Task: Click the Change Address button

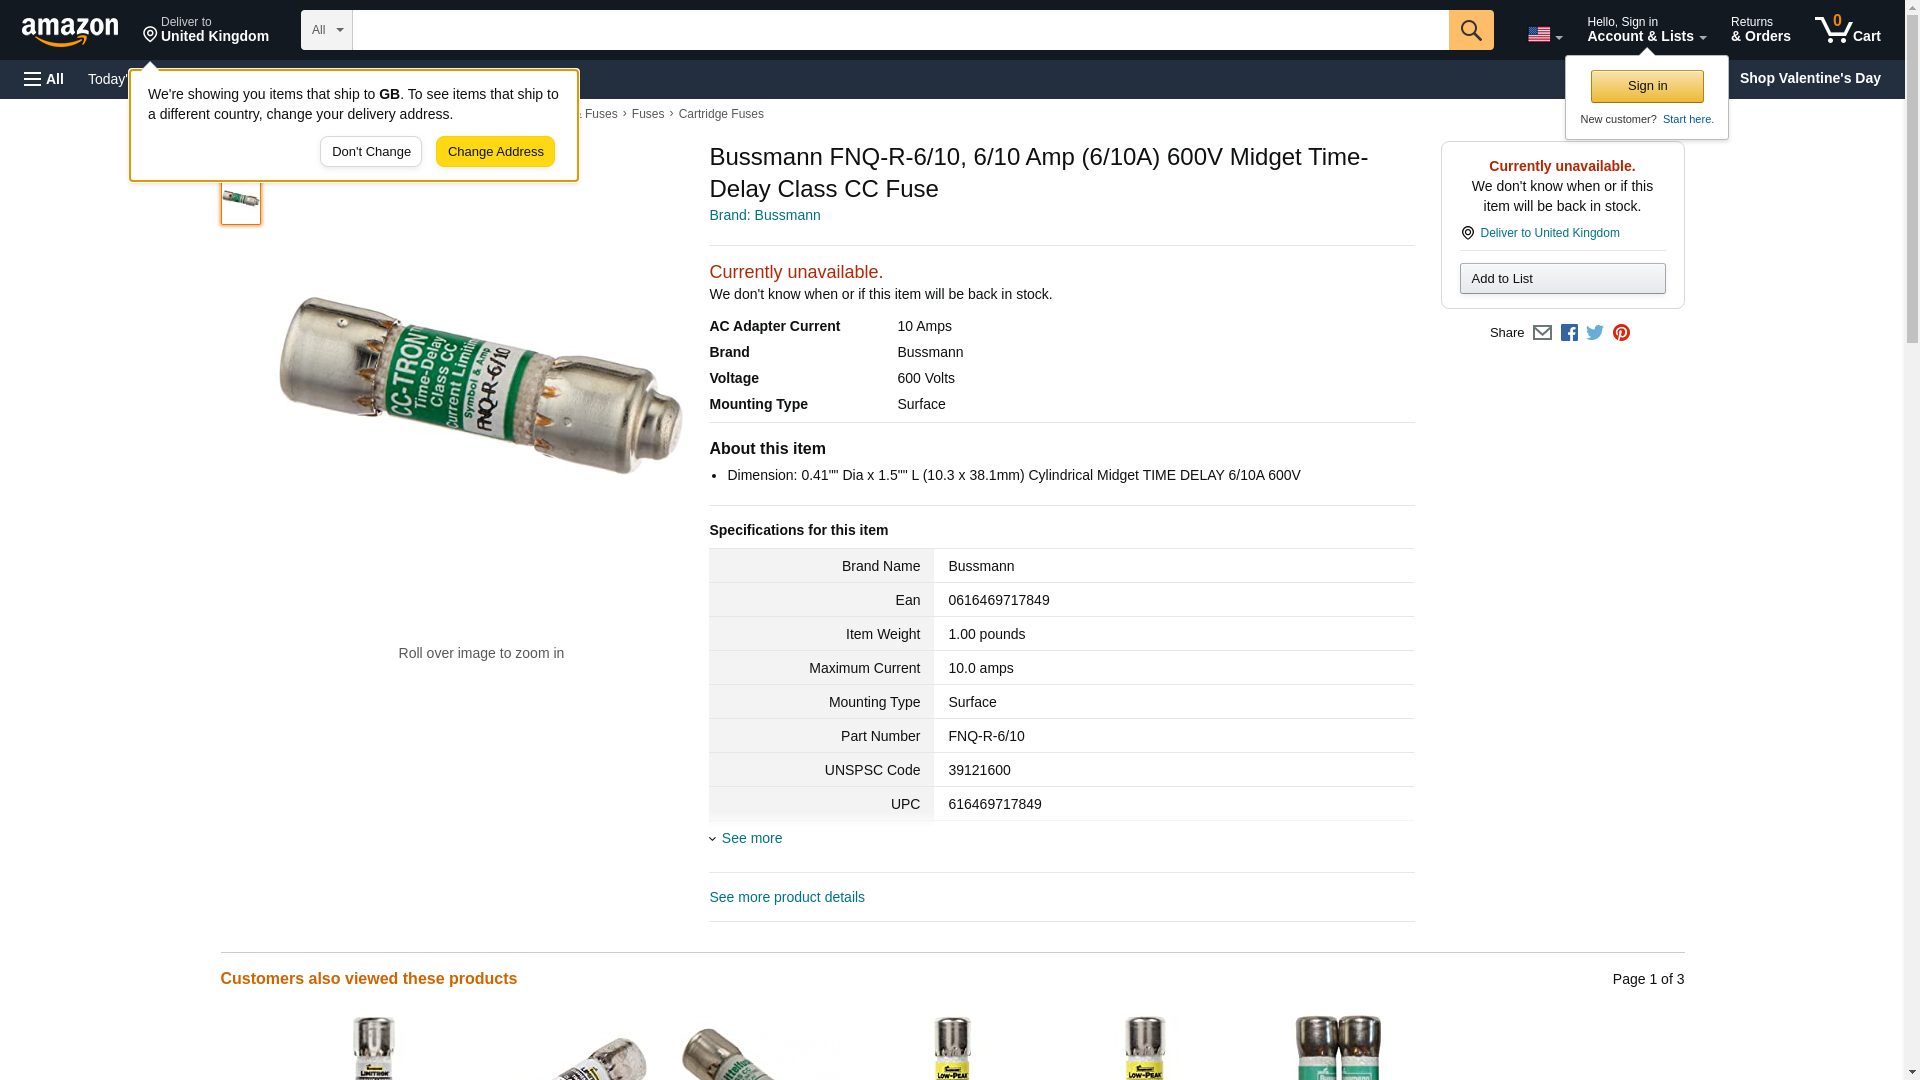Action: click(x=495, y=152)
